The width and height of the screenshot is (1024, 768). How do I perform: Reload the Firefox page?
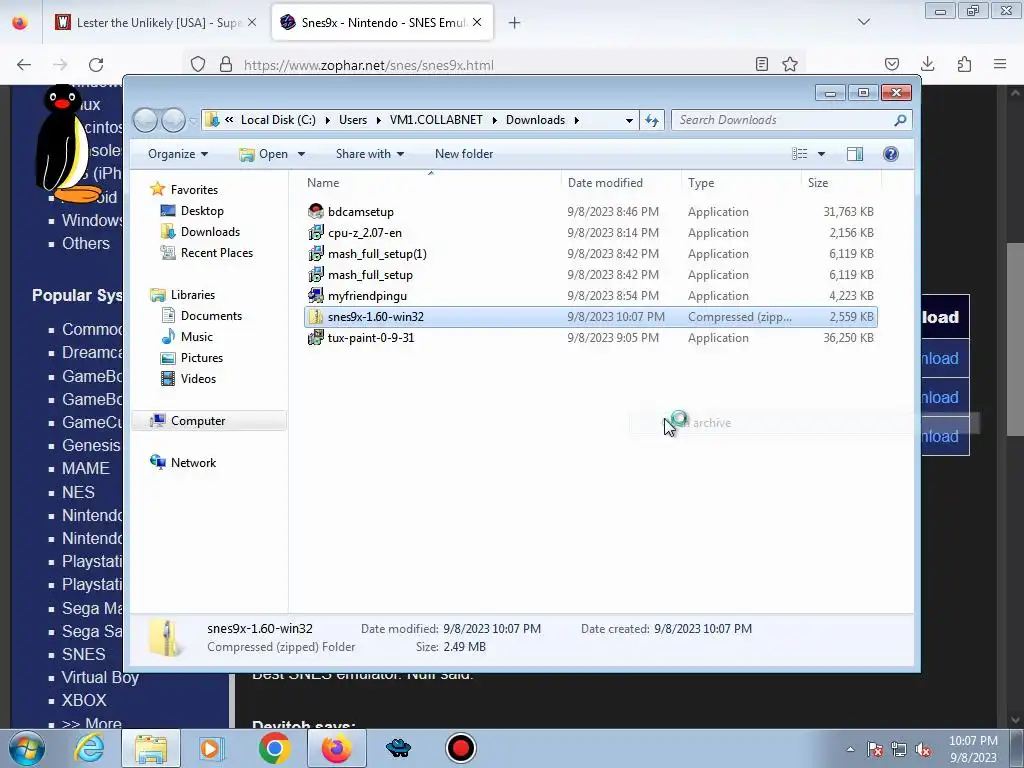point(96,65)
